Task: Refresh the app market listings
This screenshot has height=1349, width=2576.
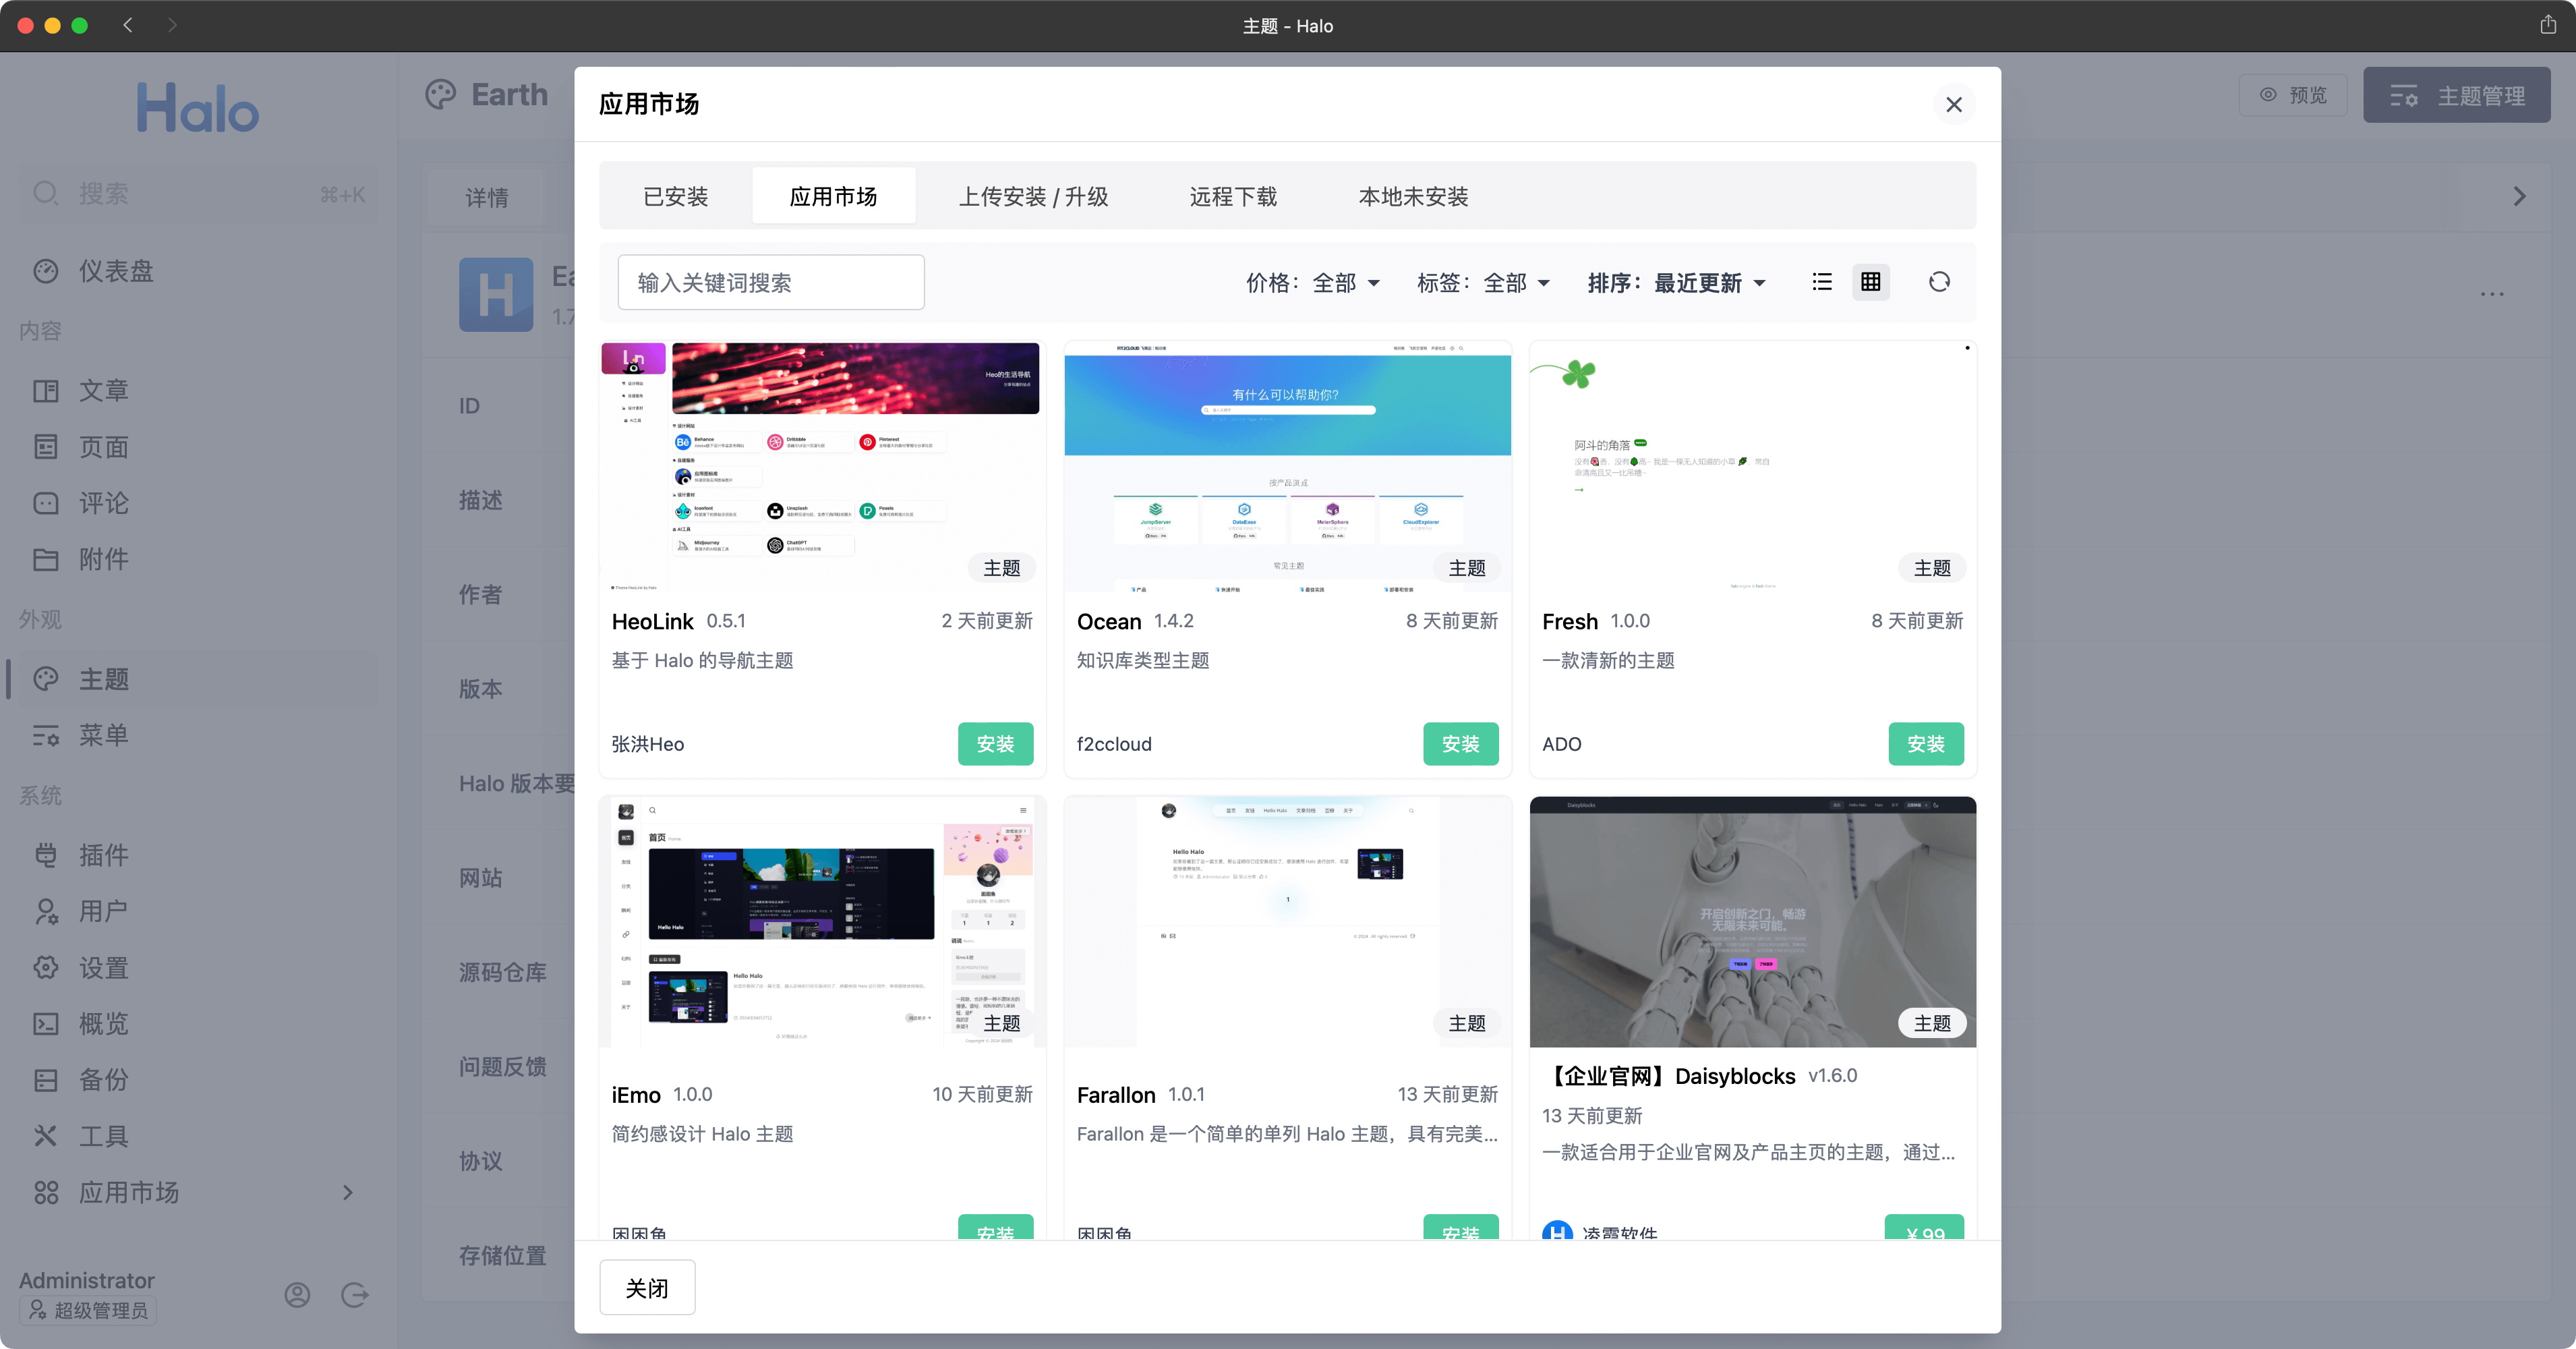Action: tap(1940, 282)
